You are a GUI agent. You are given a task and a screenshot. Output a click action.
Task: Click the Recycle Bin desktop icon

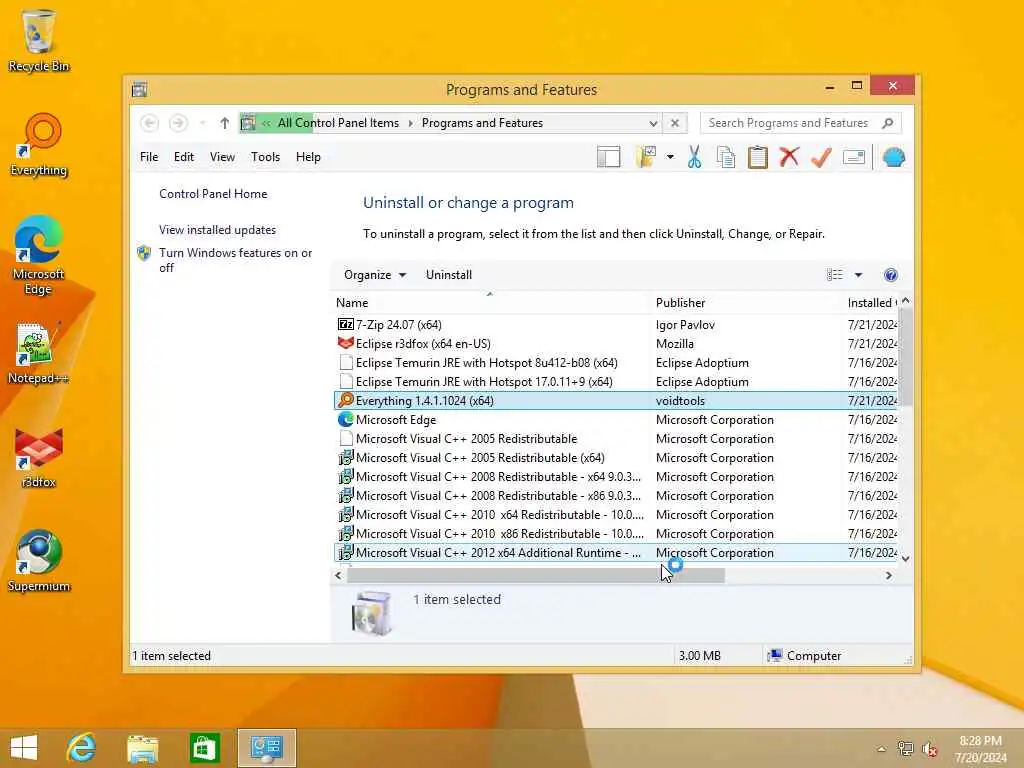pos(39,40)
